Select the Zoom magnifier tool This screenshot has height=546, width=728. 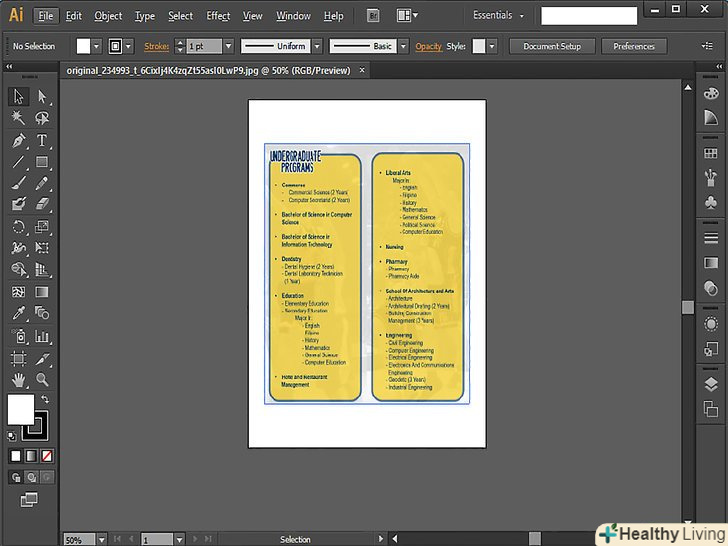pyautogui.click(x=42, y=380)
